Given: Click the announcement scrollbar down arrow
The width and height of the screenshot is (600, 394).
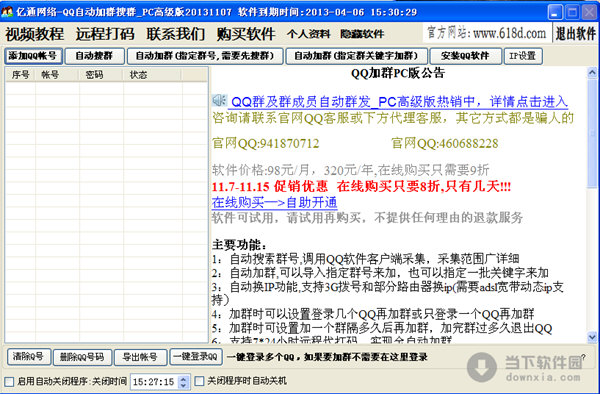Looking at the screenshot, I should point(592,337).
